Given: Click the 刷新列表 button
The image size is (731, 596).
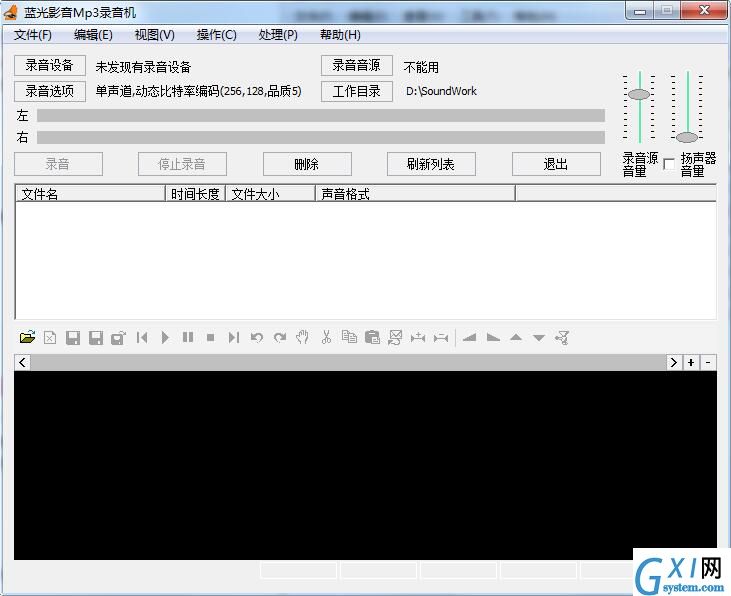Looking at the screenshot, I should tap(431, 164).
